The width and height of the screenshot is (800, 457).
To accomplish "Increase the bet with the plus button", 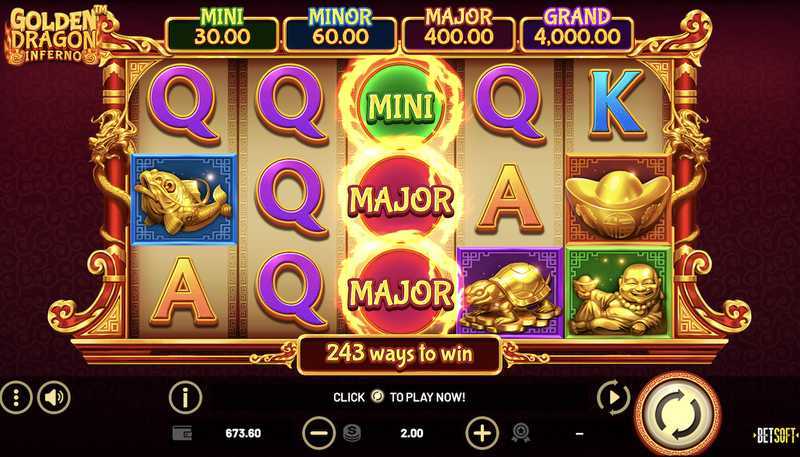I will [x=482, y=433].
